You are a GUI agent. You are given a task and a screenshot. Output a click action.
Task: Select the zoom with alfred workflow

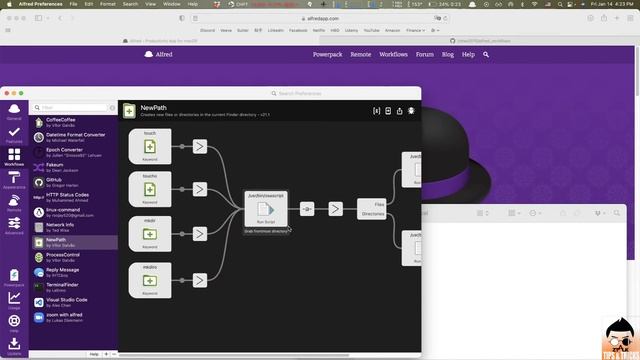point(75,317)
